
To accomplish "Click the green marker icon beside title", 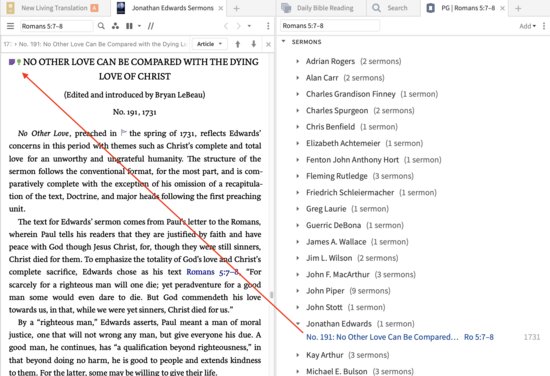I will pyautogui.click(x=19, y=62).
